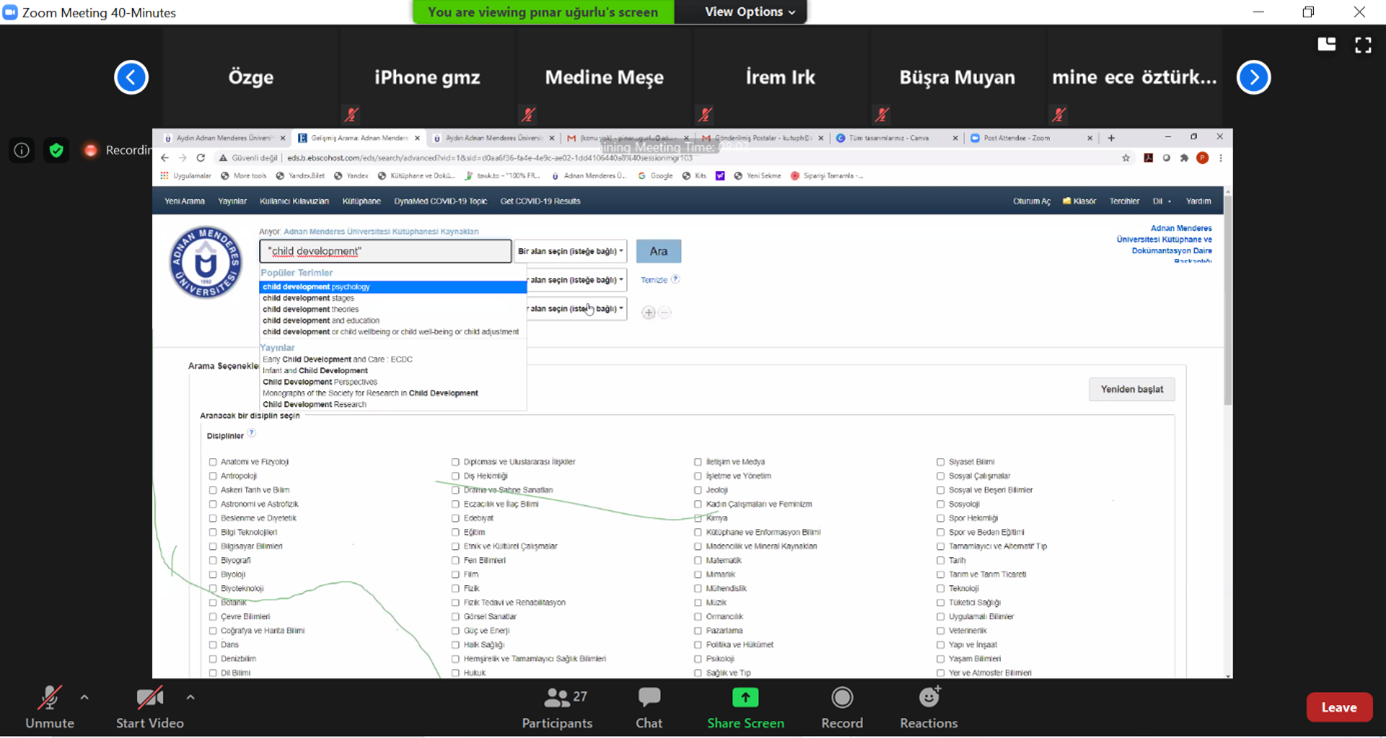Show next participants with right arrow
Image resolution: width=1386 pixels, height=738 pixels.
1253,77
